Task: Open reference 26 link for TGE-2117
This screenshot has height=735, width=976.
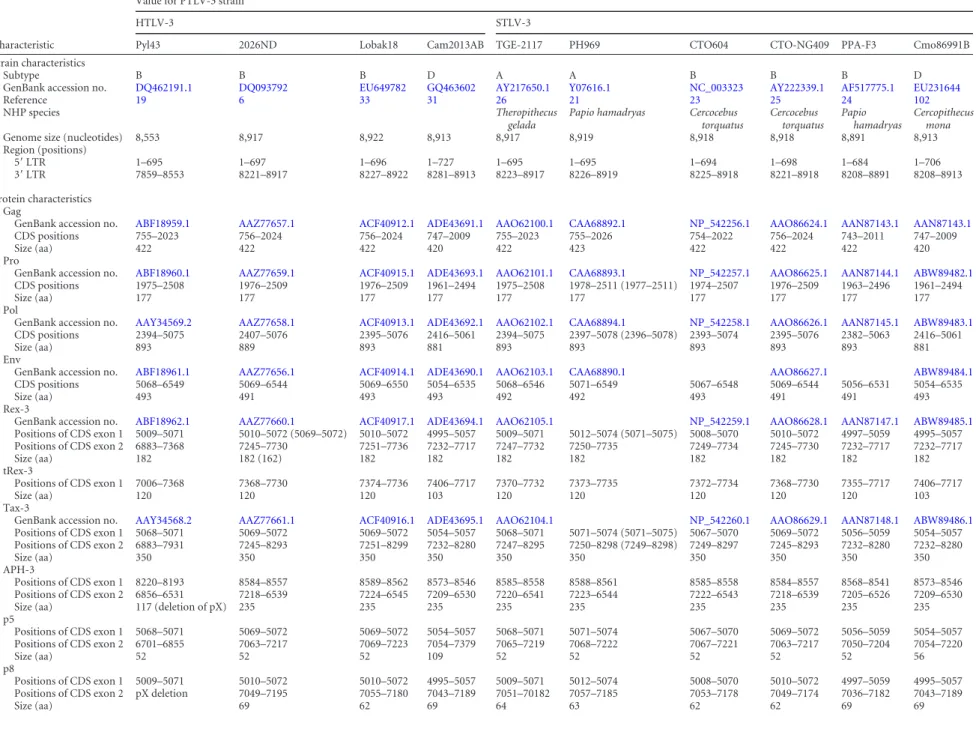Action: (501, 100)
